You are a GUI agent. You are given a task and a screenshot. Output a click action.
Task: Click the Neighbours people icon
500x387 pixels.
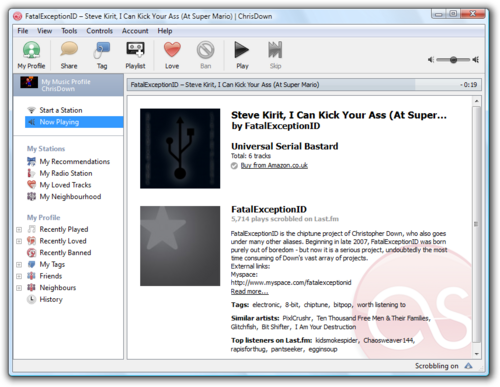pyautogui.click(x=31, y=288)
